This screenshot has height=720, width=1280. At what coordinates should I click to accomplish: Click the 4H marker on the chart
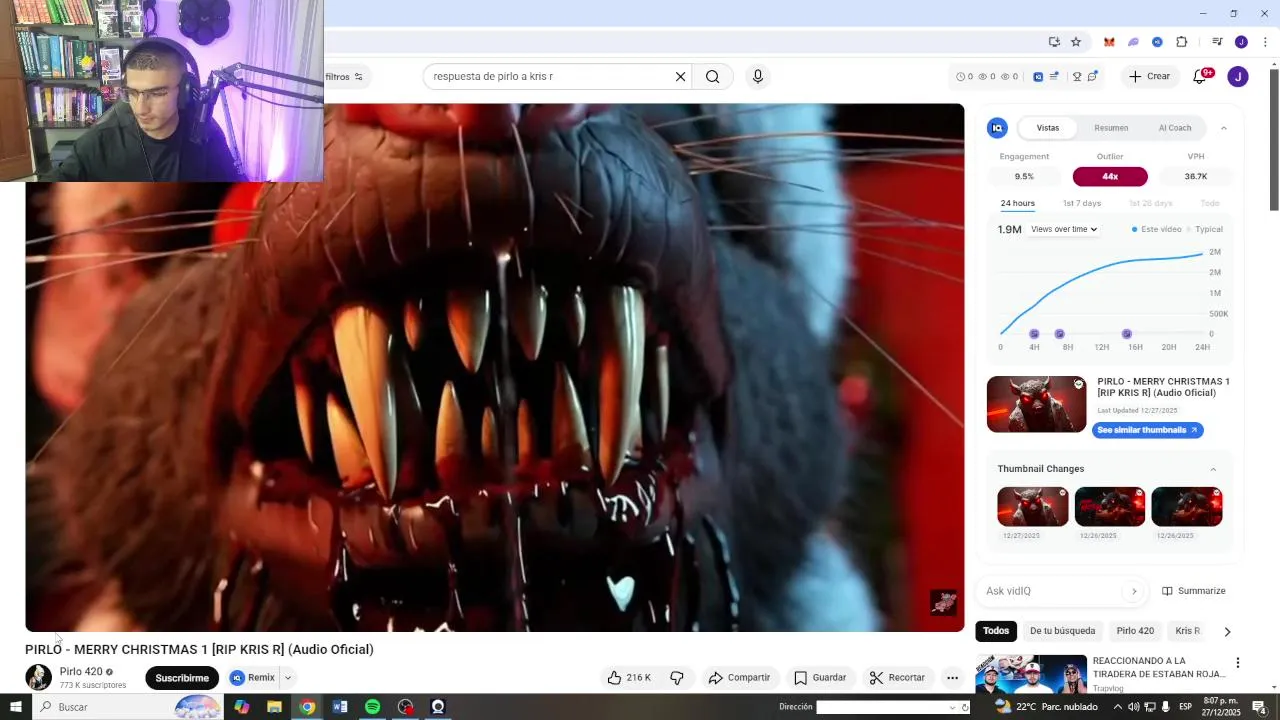click(x=1034, y=334)
